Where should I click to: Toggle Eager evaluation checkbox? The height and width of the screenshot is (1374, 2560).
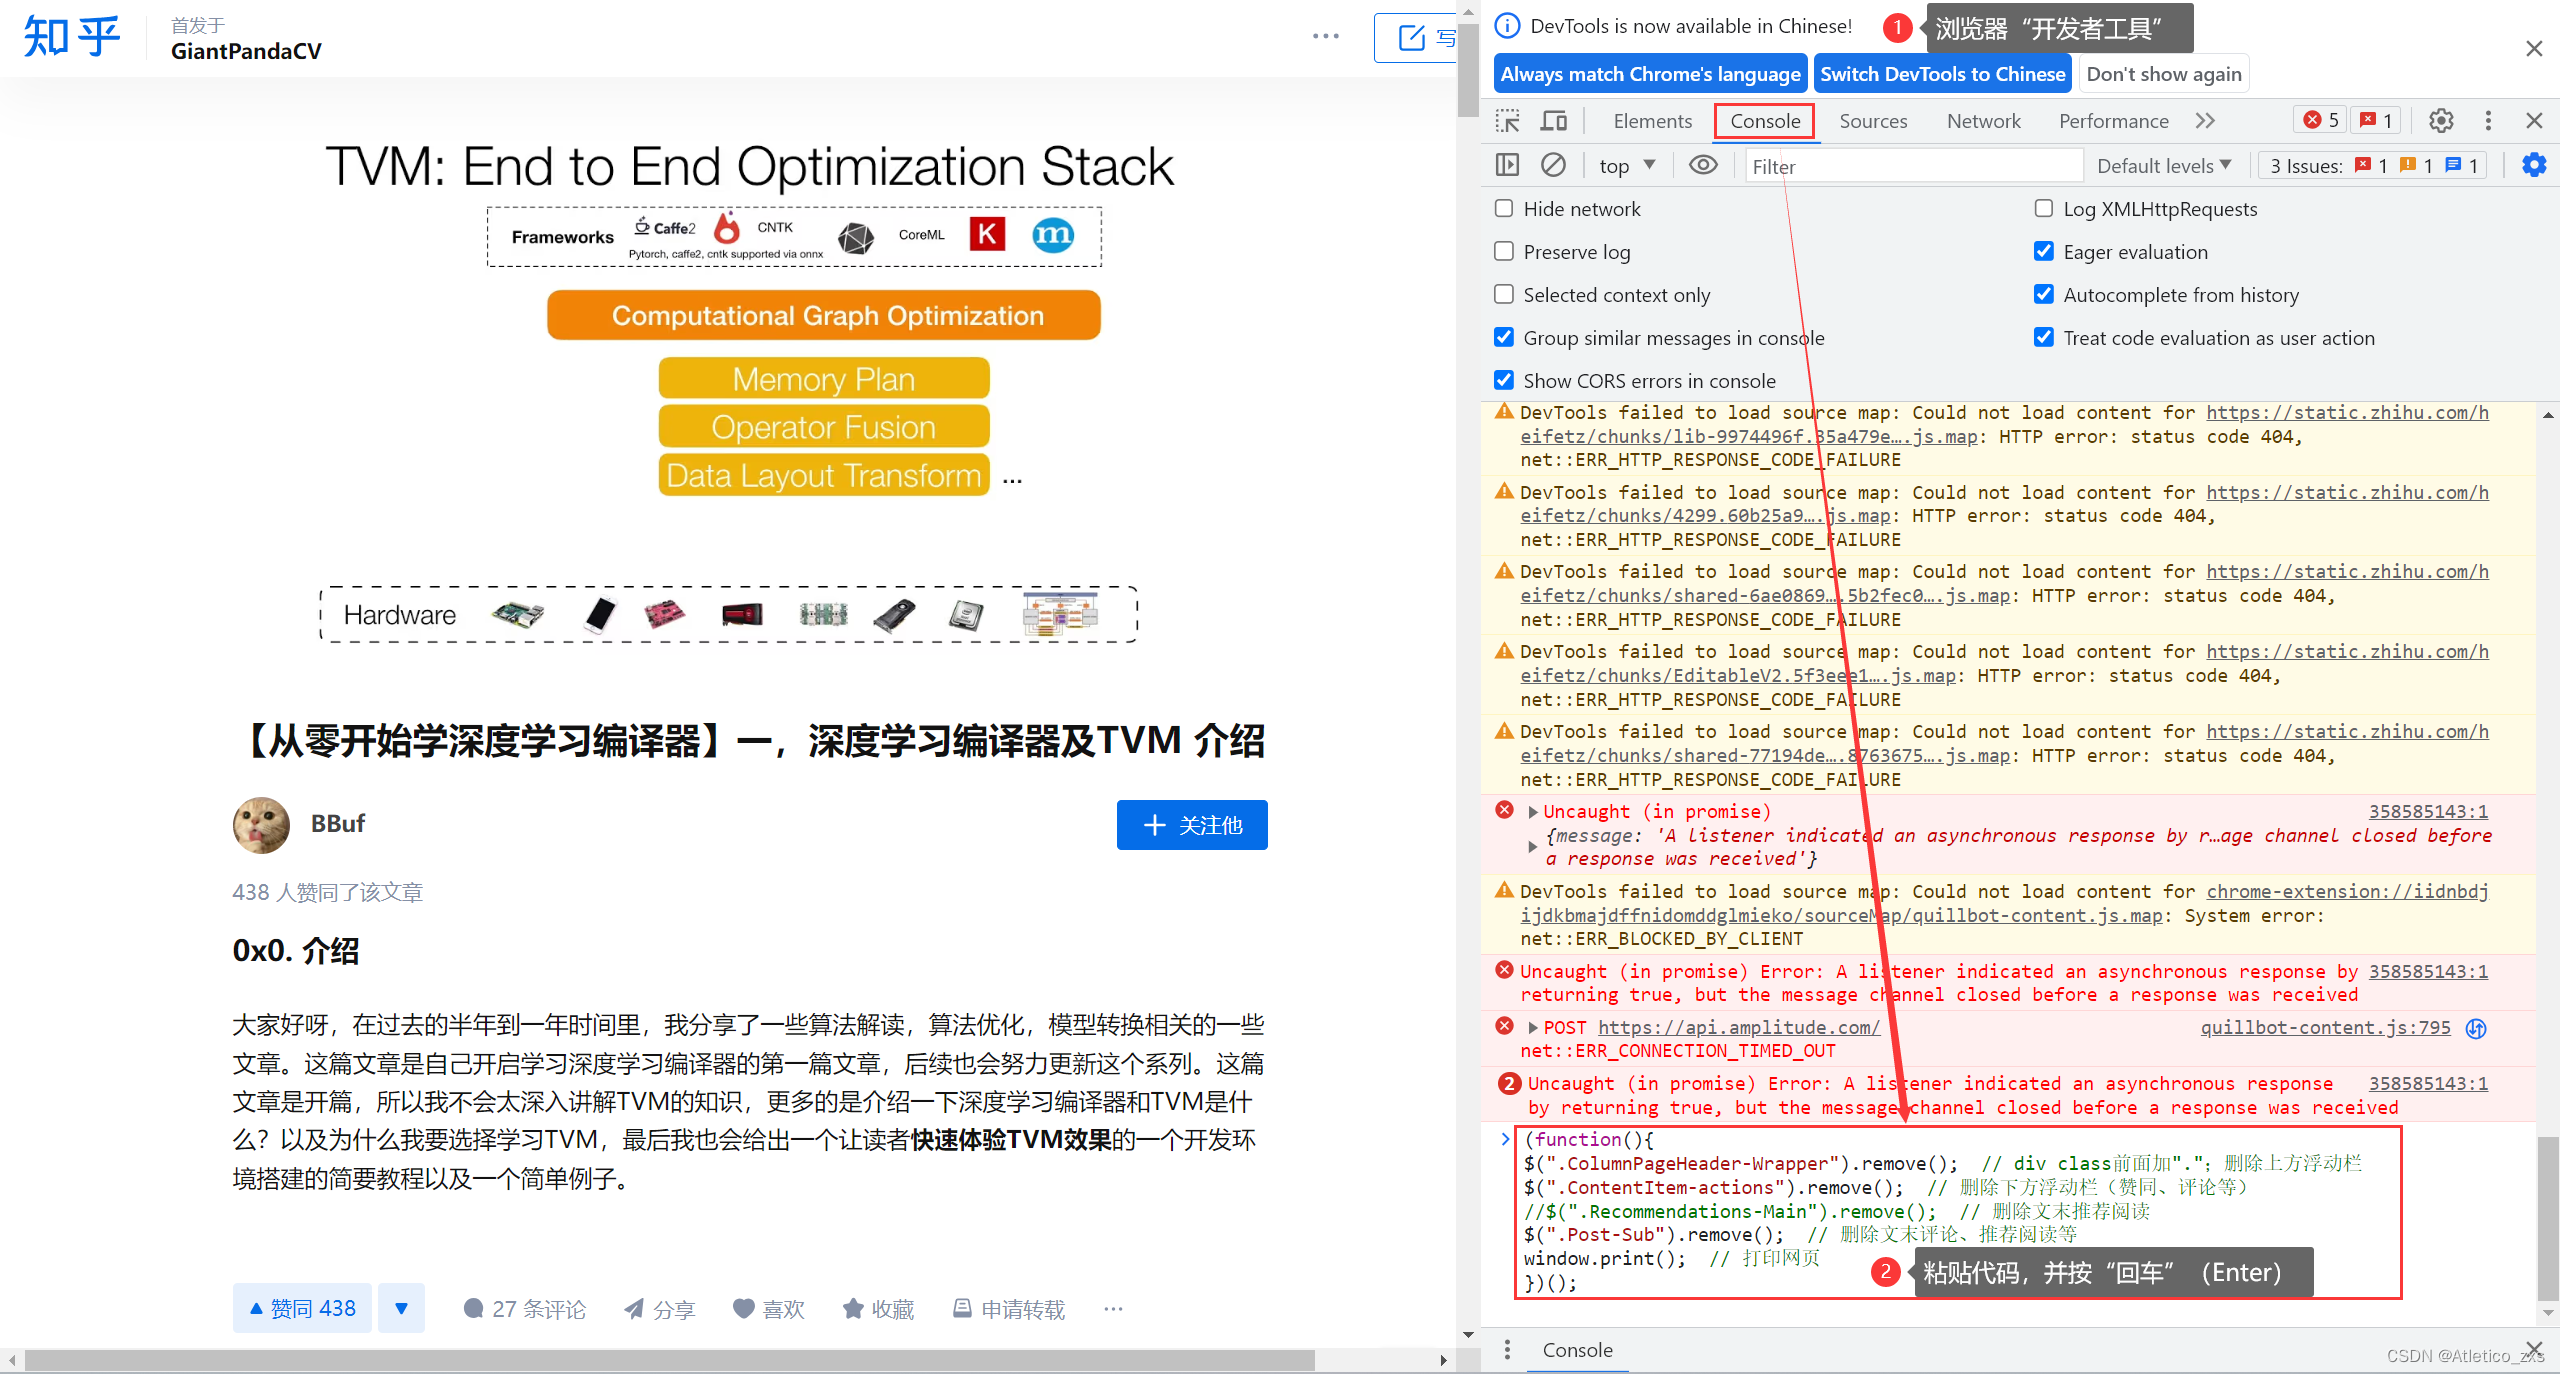(2044, 251)
